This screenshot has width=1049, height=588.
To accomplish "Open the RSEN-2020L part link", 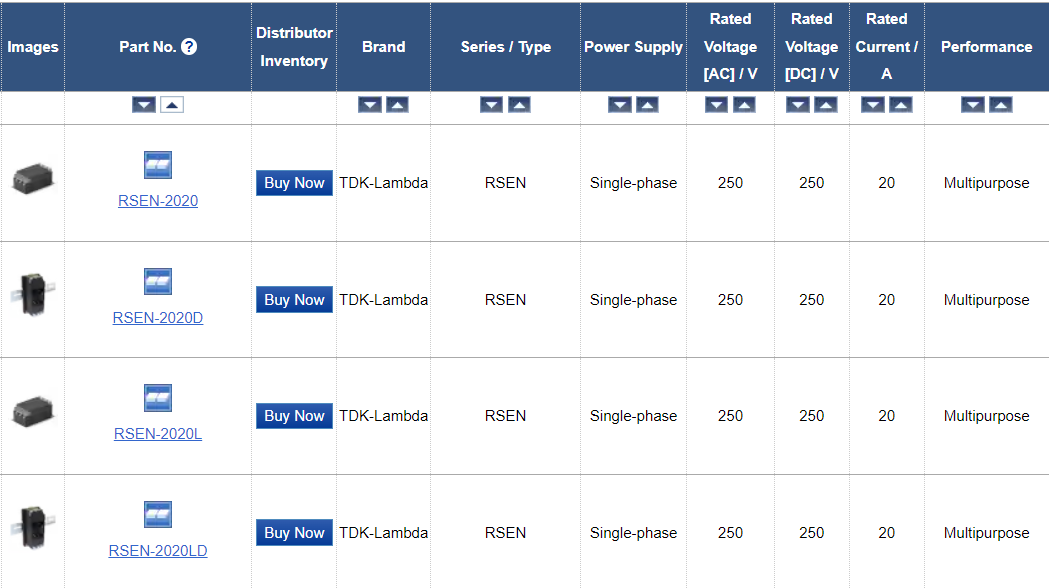I will 158,433.
